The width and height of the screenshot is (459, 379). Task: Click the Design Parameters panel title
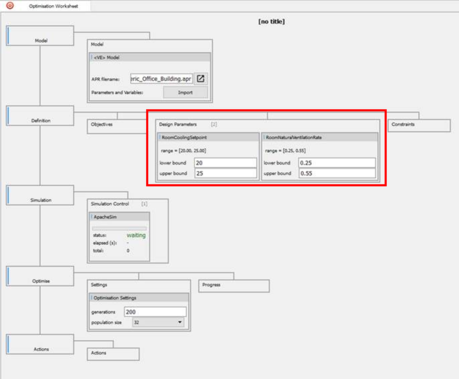178,124
